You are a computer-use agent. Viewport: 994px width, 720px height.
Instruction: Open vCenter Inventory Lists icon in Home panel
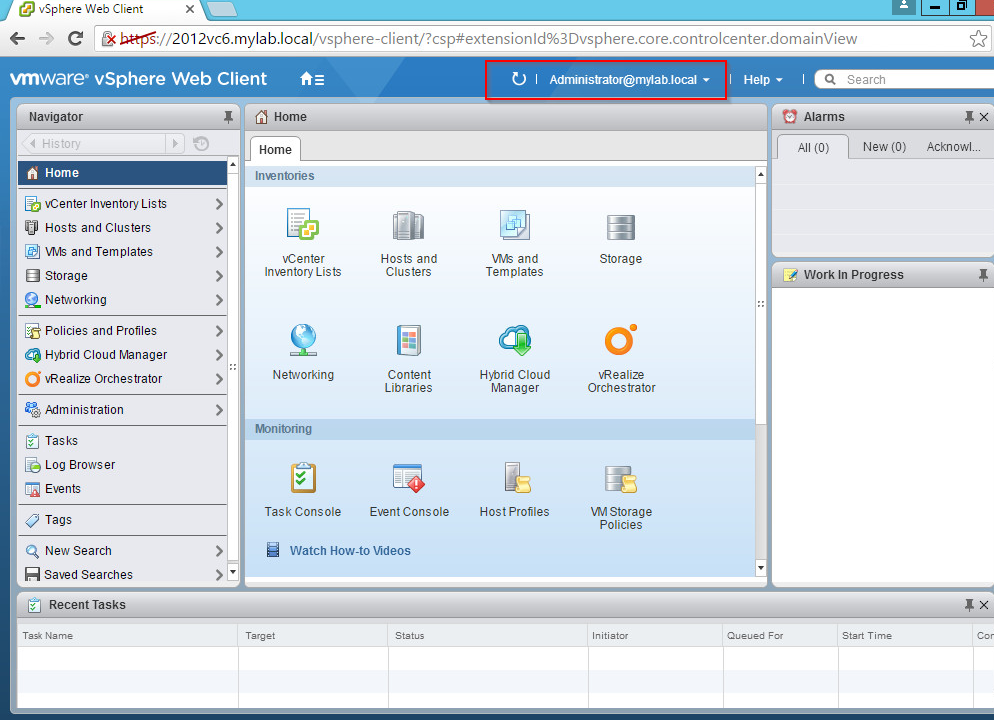303,225
